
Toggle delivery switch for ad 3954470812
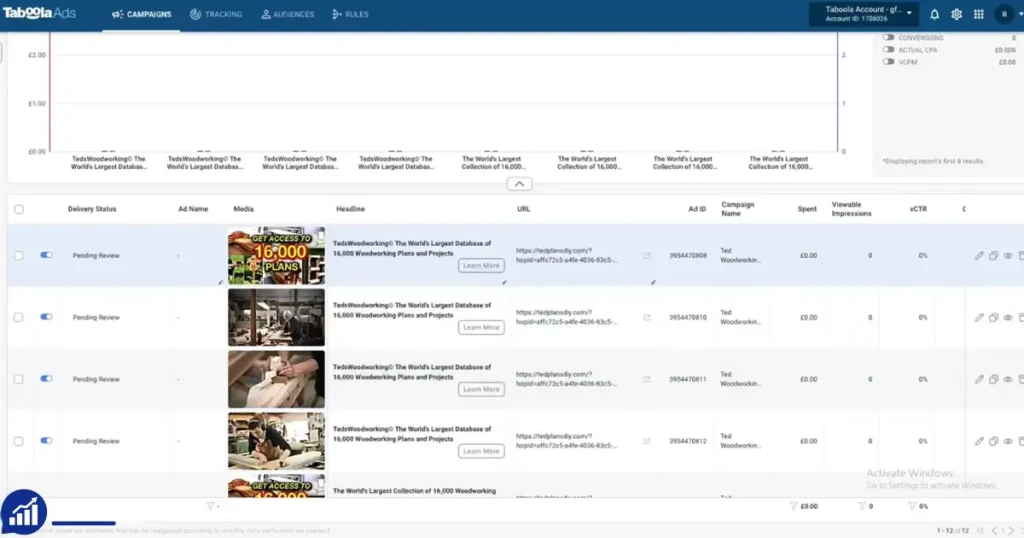click(x=46, y=441)
